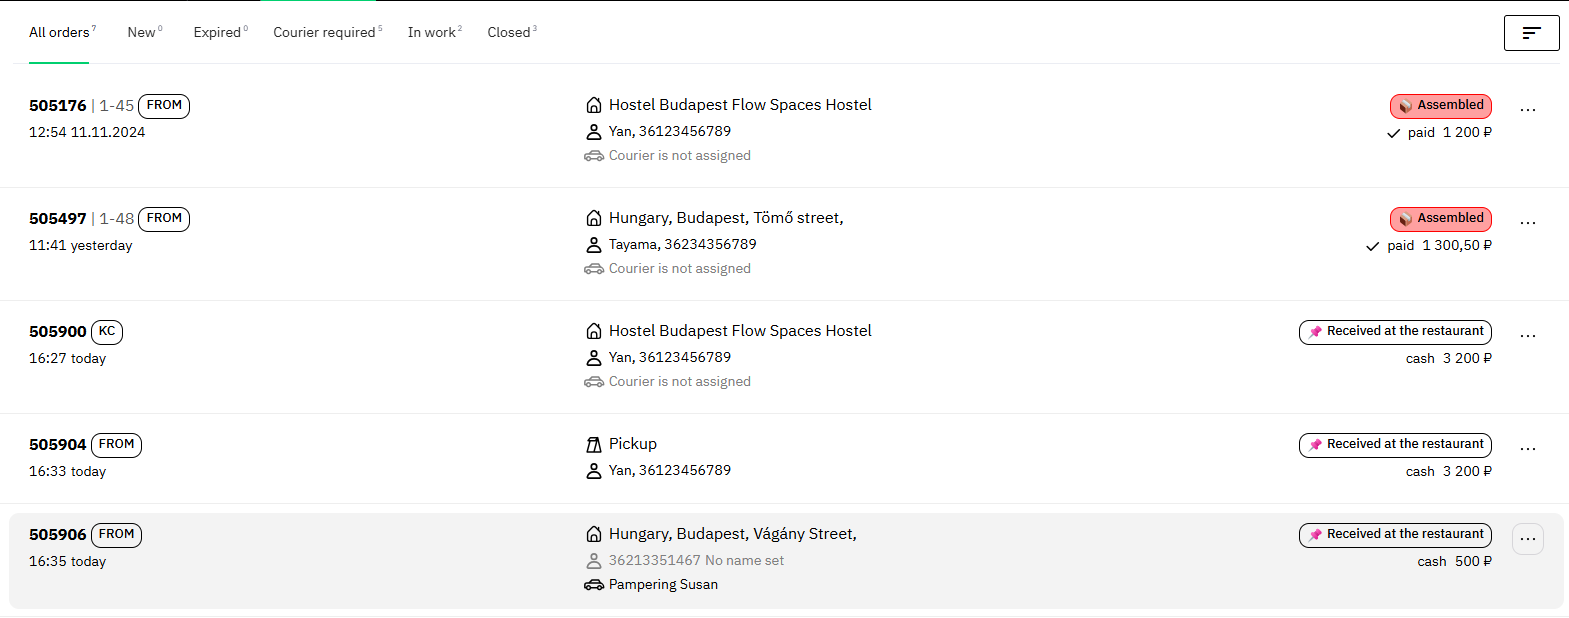Click the KC tag on order 505900
This screenshot has width=1569, height=618.
click(107, 332)
